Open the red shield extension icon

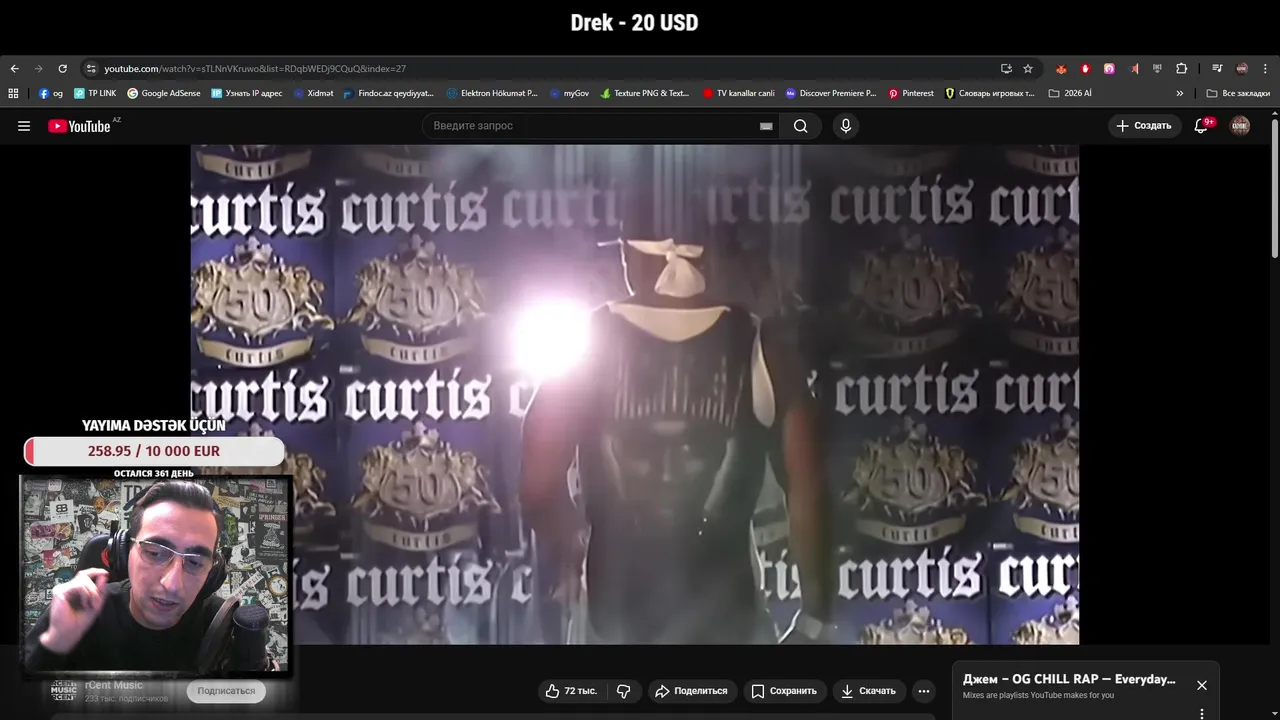pos(1085,69)
